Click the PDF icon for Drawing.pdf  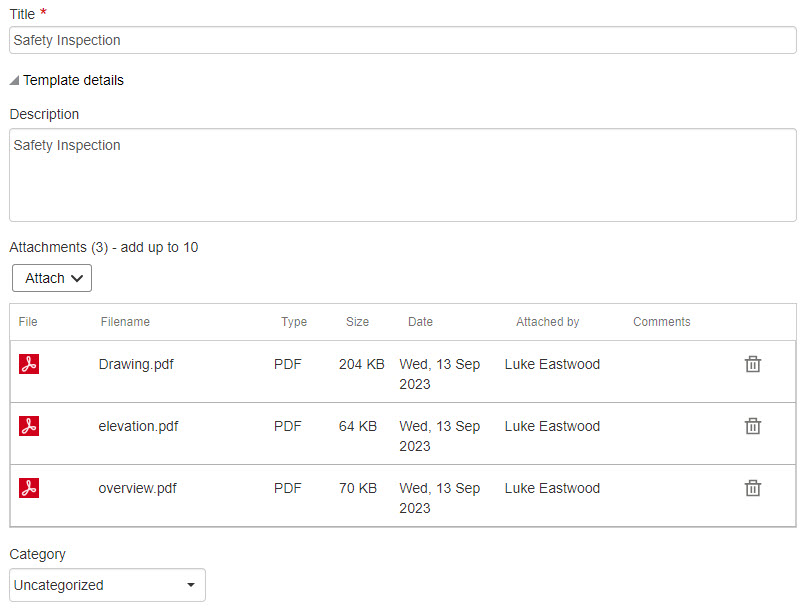coord(29,364)
